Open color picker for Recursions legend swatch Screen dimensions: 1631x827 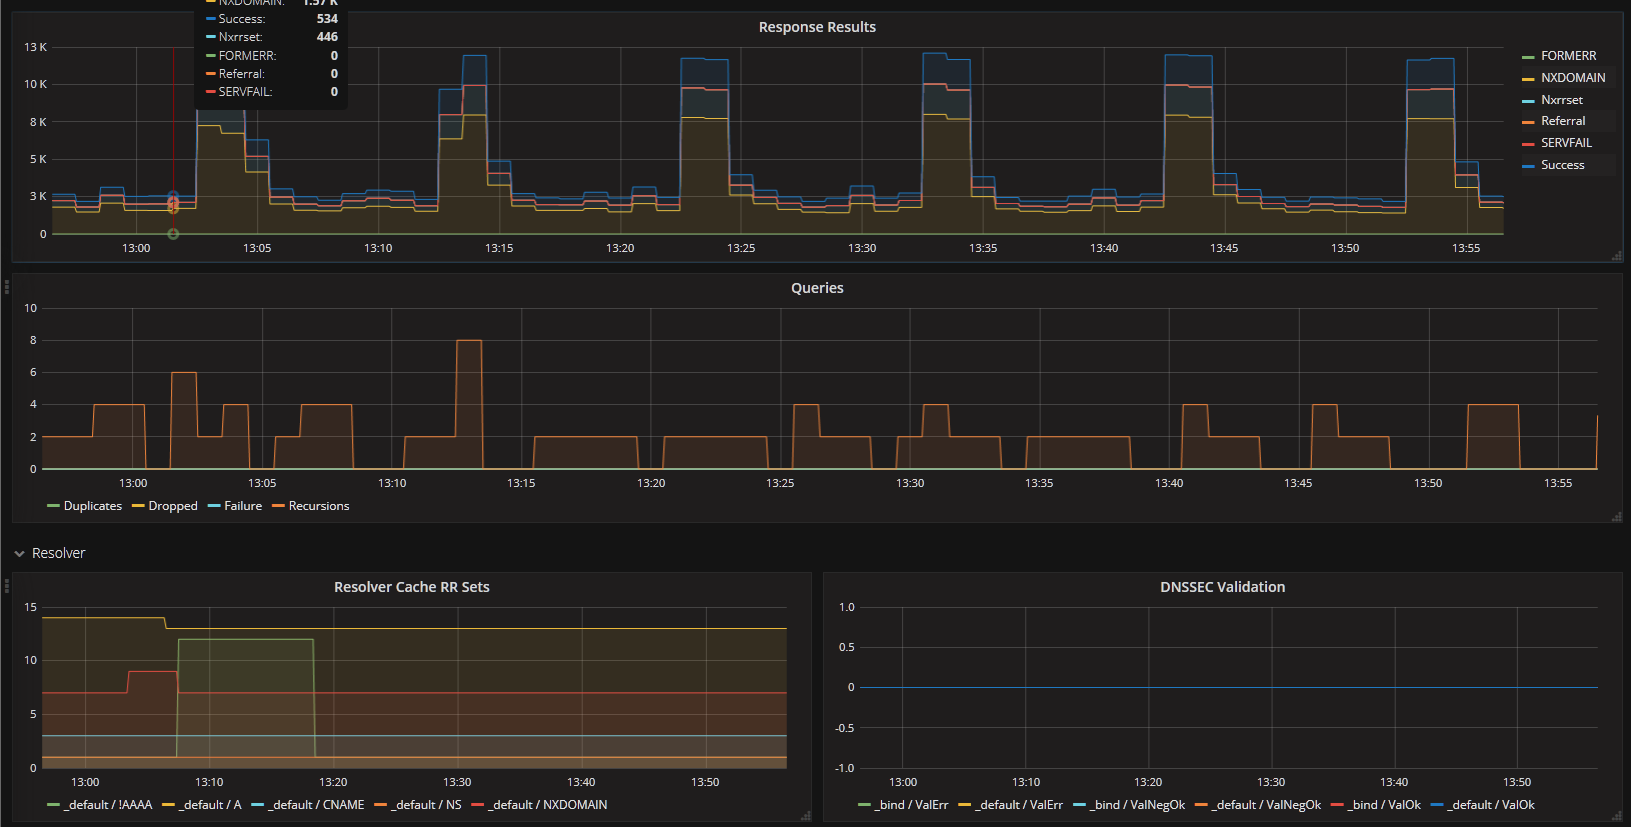pos(278,506)
